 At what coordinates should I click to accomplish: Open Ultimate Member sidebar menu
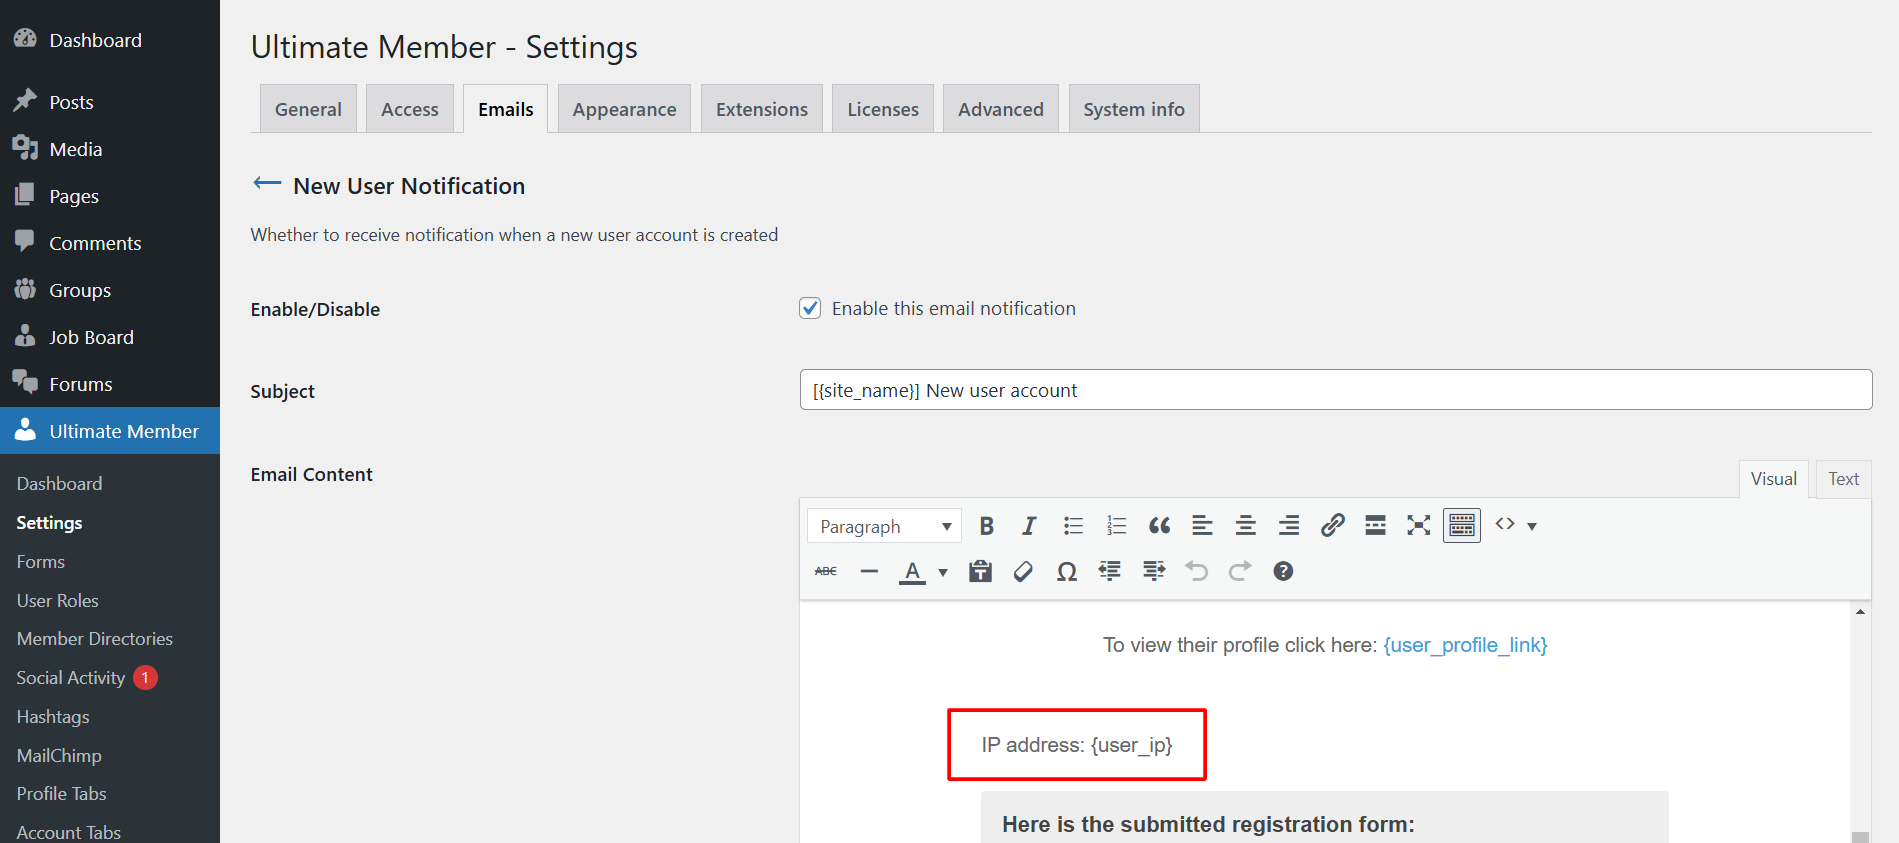pos(110,431)
